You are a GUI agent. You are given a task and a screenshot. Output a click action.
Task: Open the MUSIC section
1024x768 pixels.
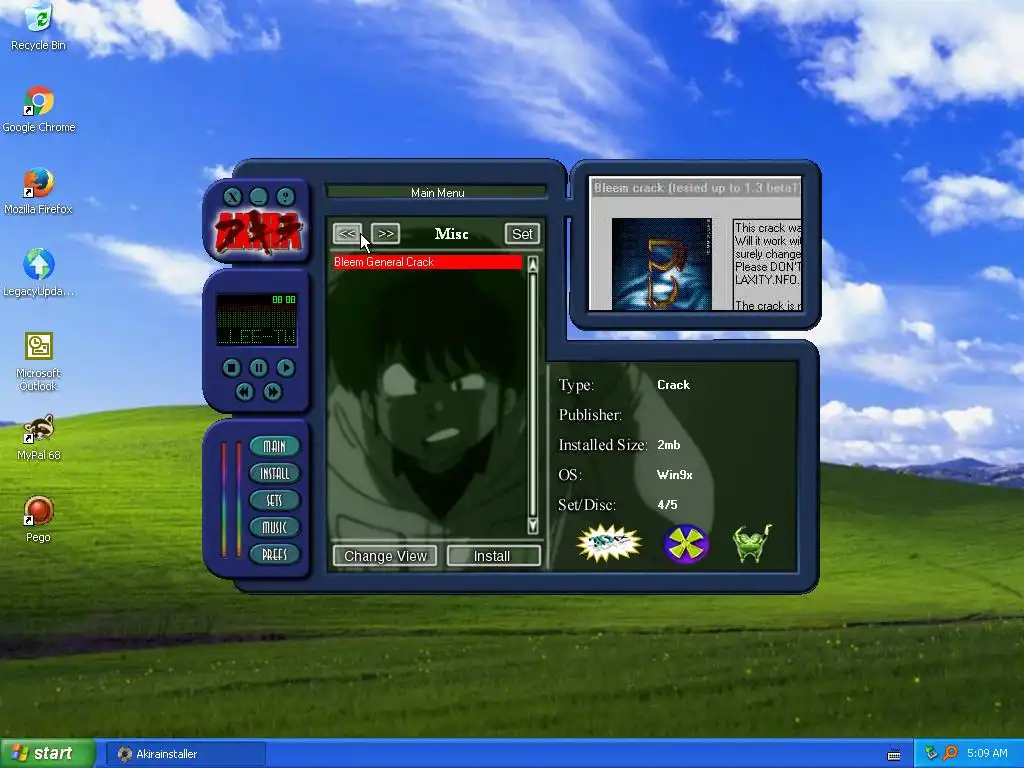click(x=274, y=527)
